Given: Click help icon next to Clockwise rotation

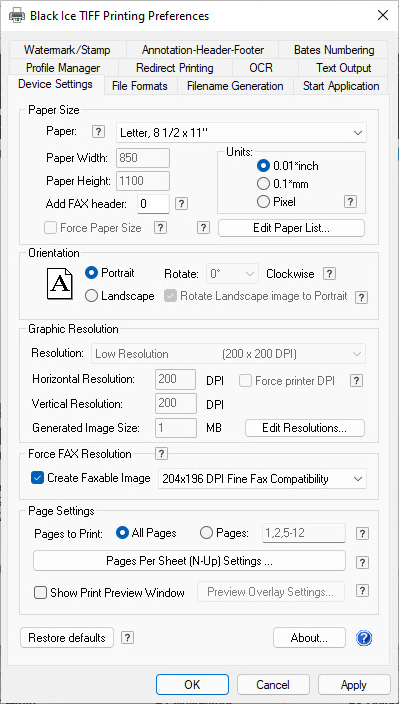Looking at the screenshot, I should coord(329,273).
